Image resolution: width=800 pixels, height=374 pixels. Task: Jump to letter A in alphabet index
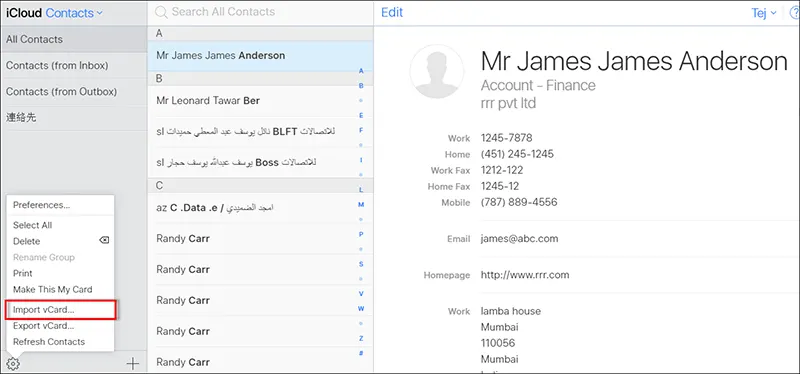tap(361, 71)
